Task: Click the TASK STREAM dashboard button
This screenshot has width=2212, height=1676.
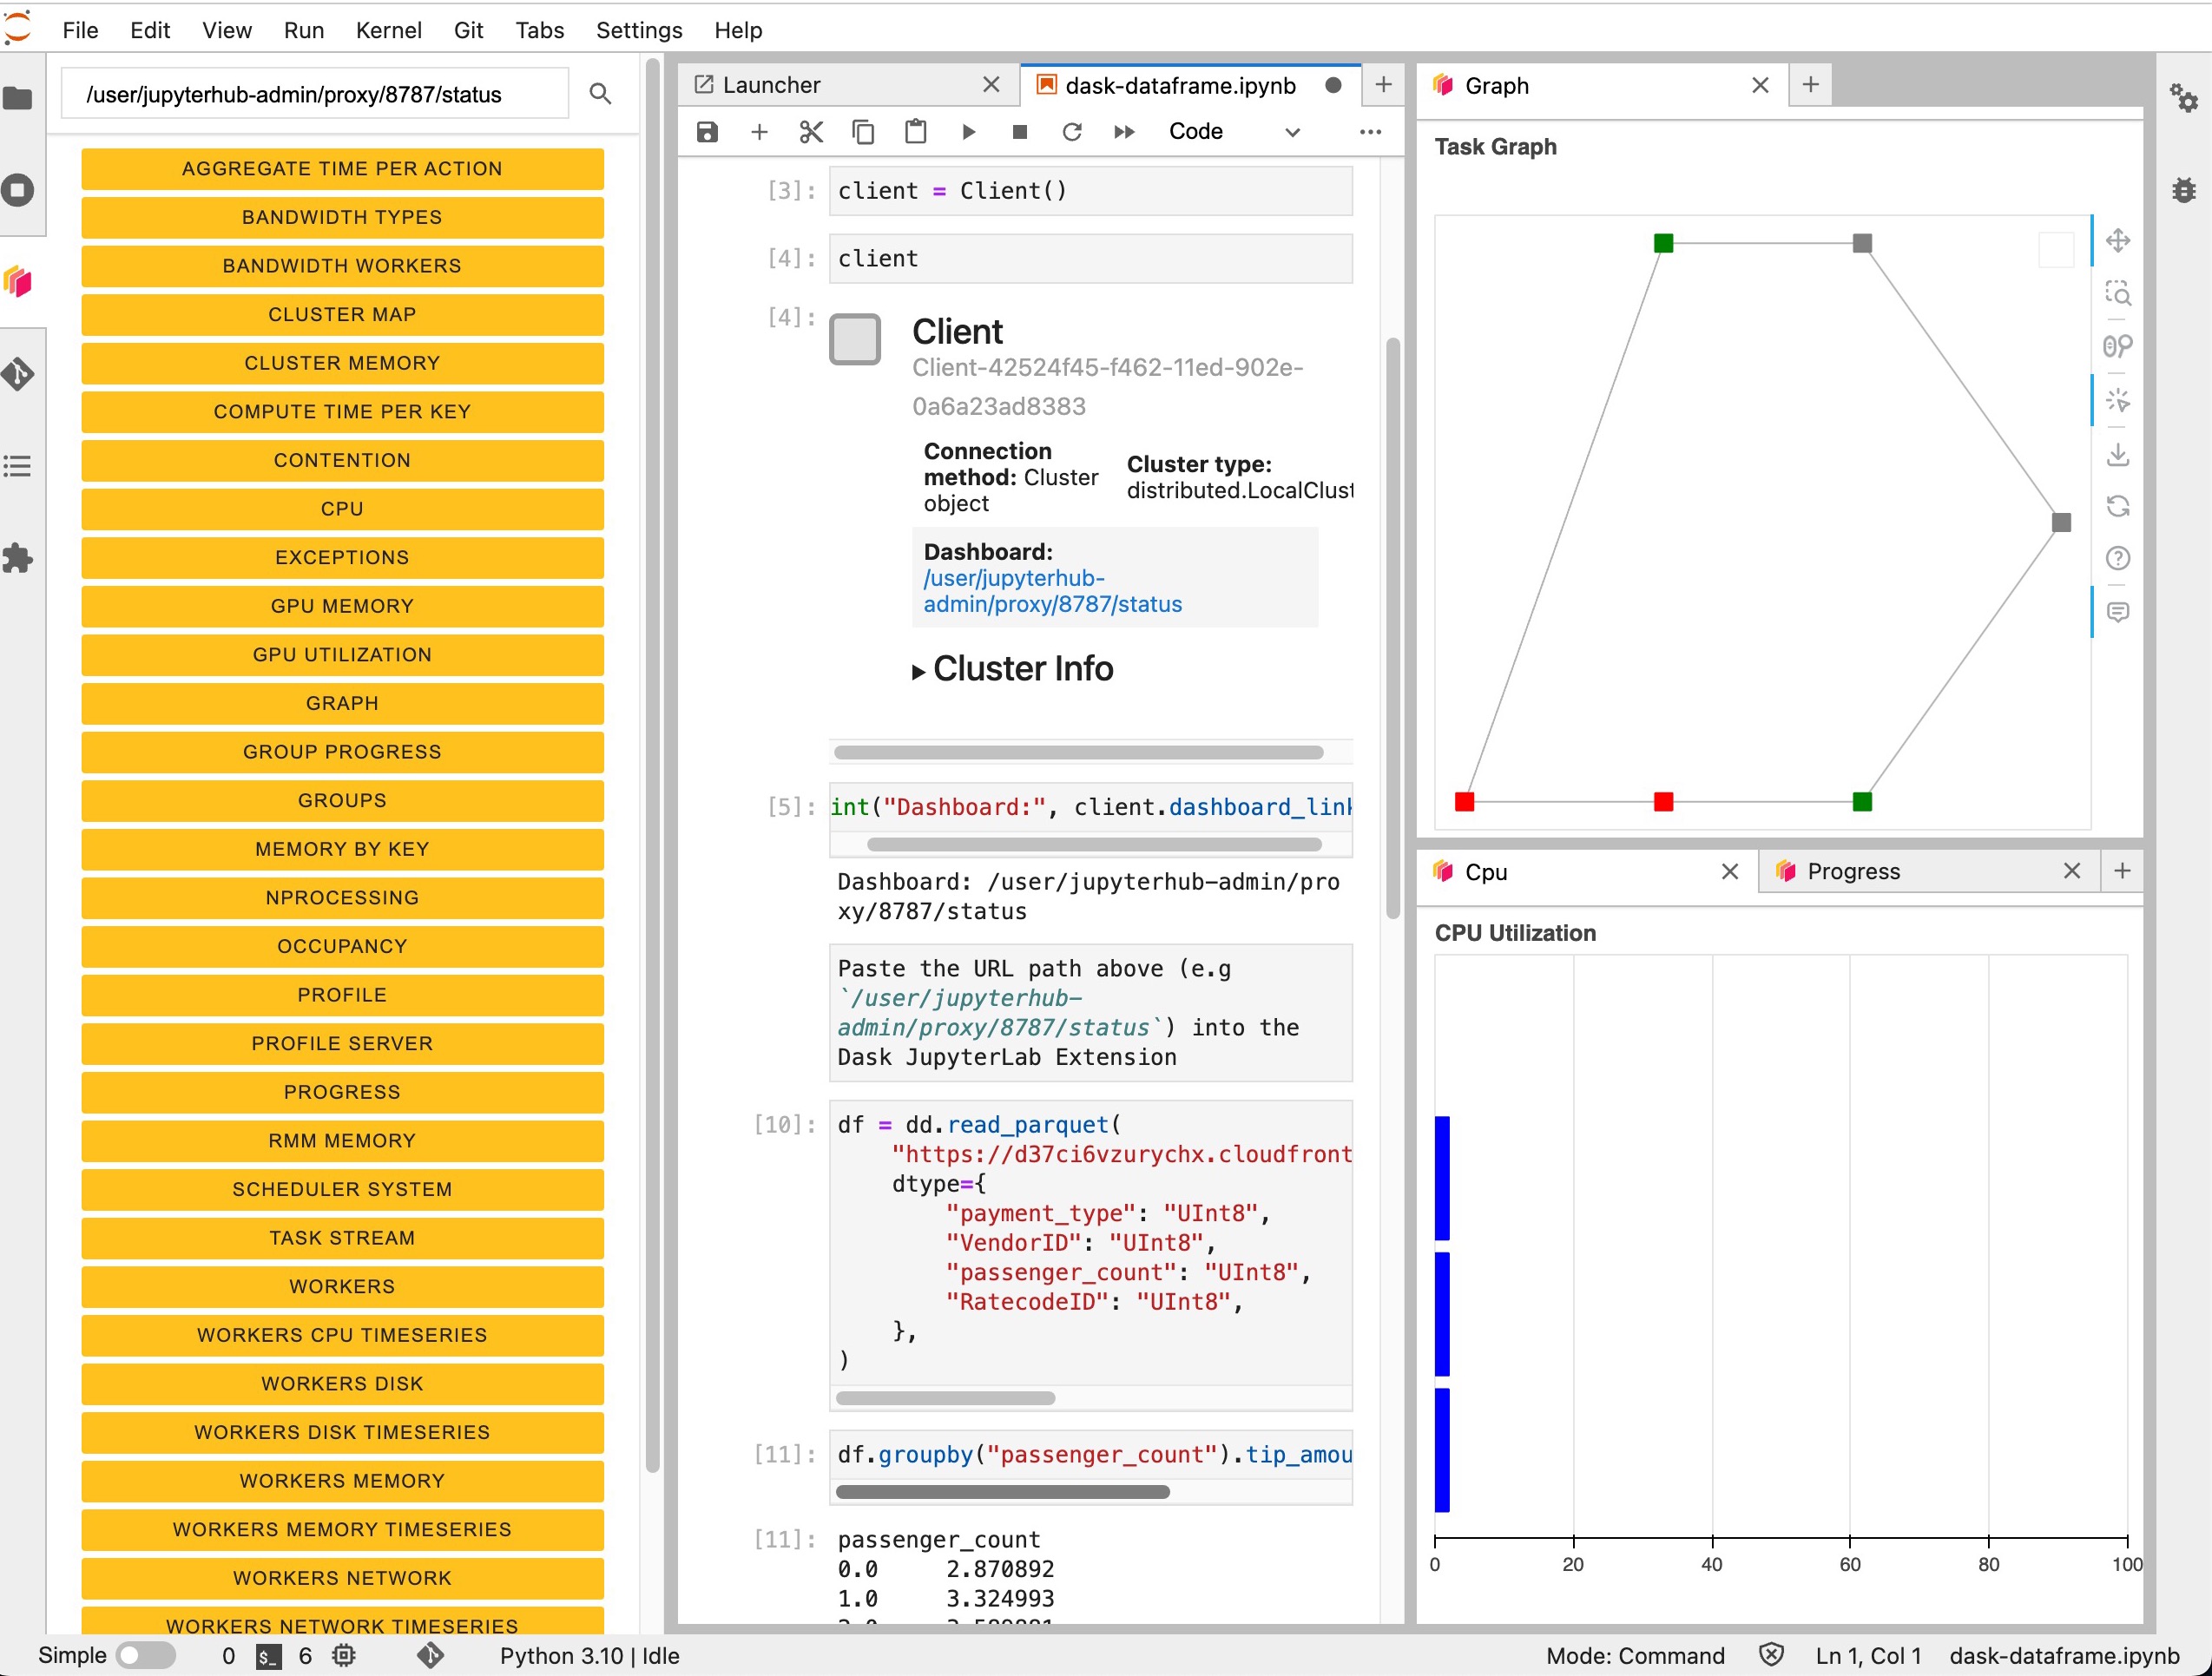Action: tap(342, 1237)
